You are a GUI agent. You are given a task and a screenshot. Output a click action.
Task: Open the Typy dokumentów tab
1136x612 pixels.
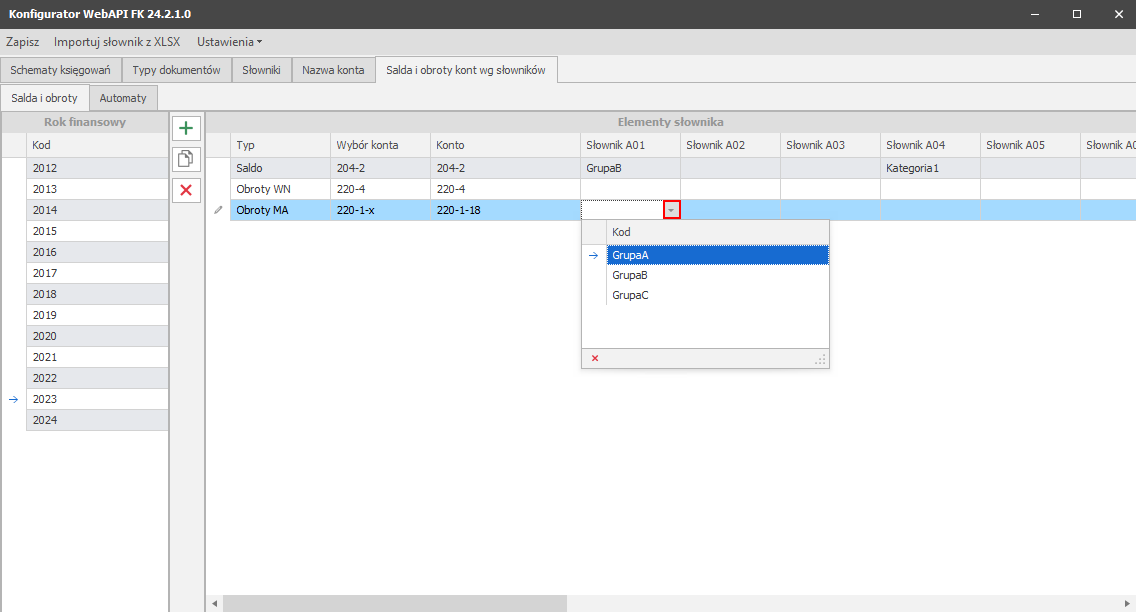(x=176, y=70)
